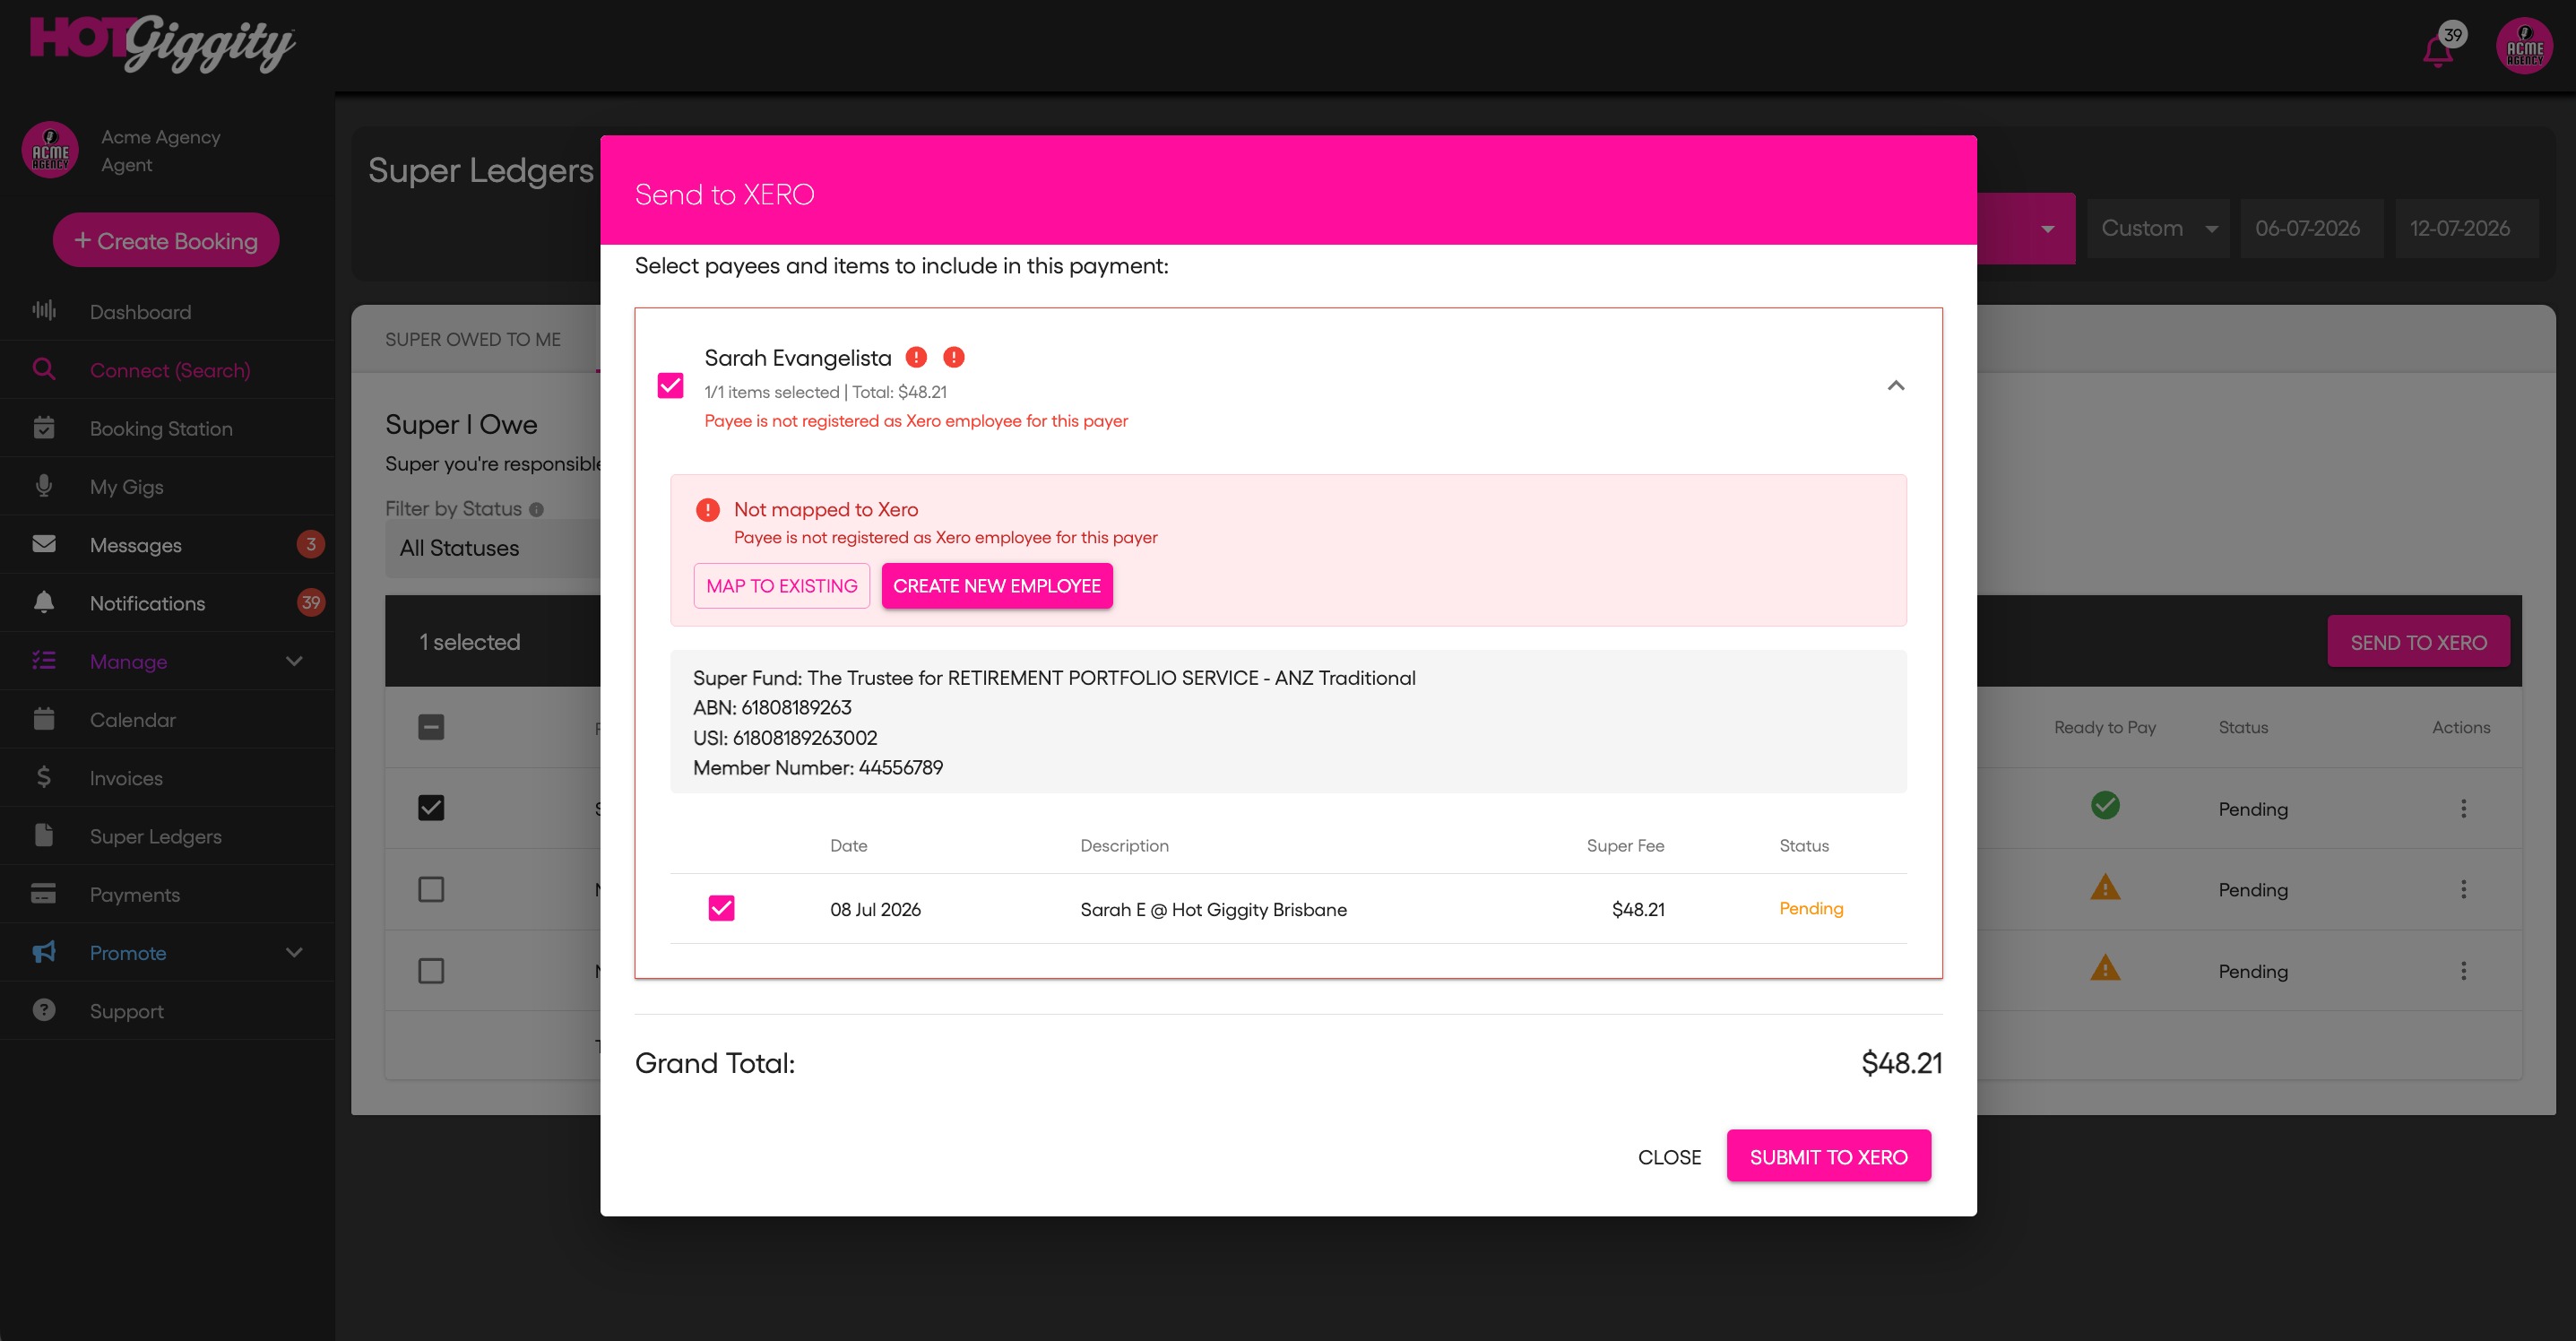Click the Create New Employee button
Screen dimensions: 2576x1341
click(x=997, y=586)
